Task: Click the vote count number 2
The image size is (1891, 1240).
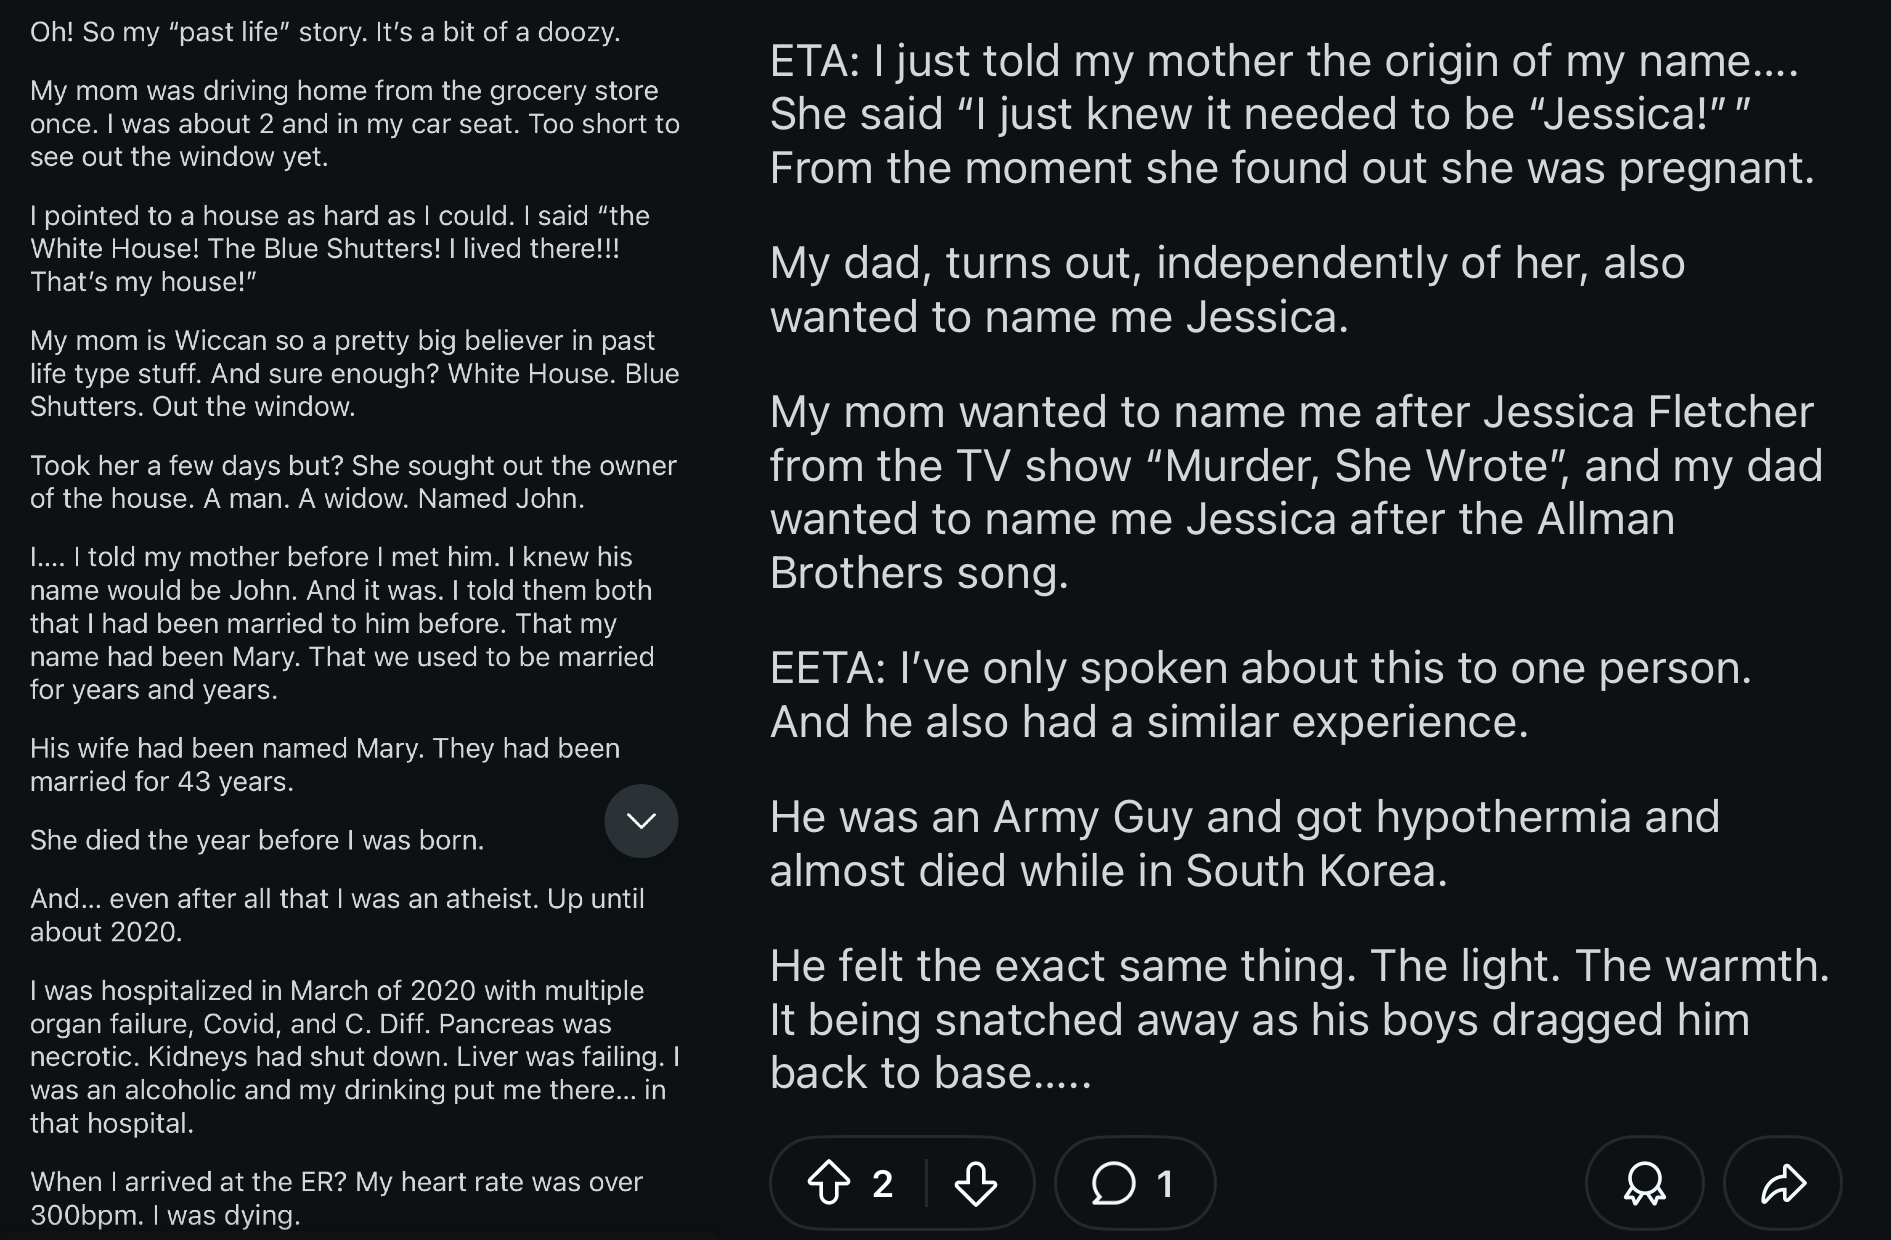Action: coord(882,1184)
